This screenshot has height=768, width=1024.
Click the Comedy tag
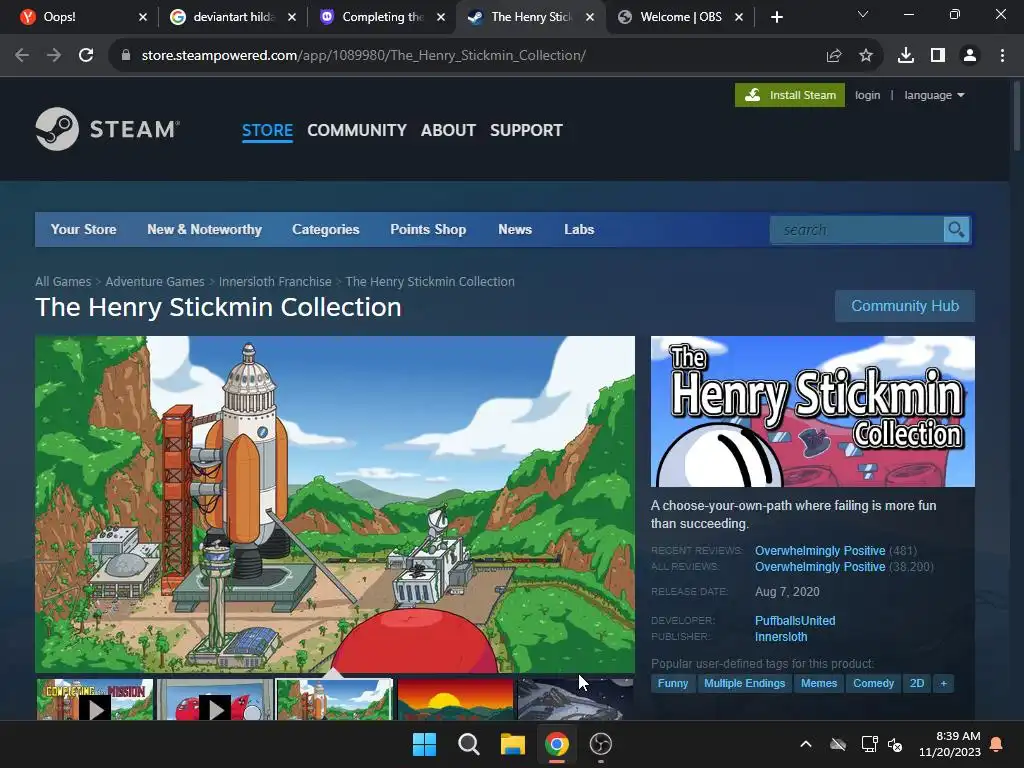click(873, 684)
